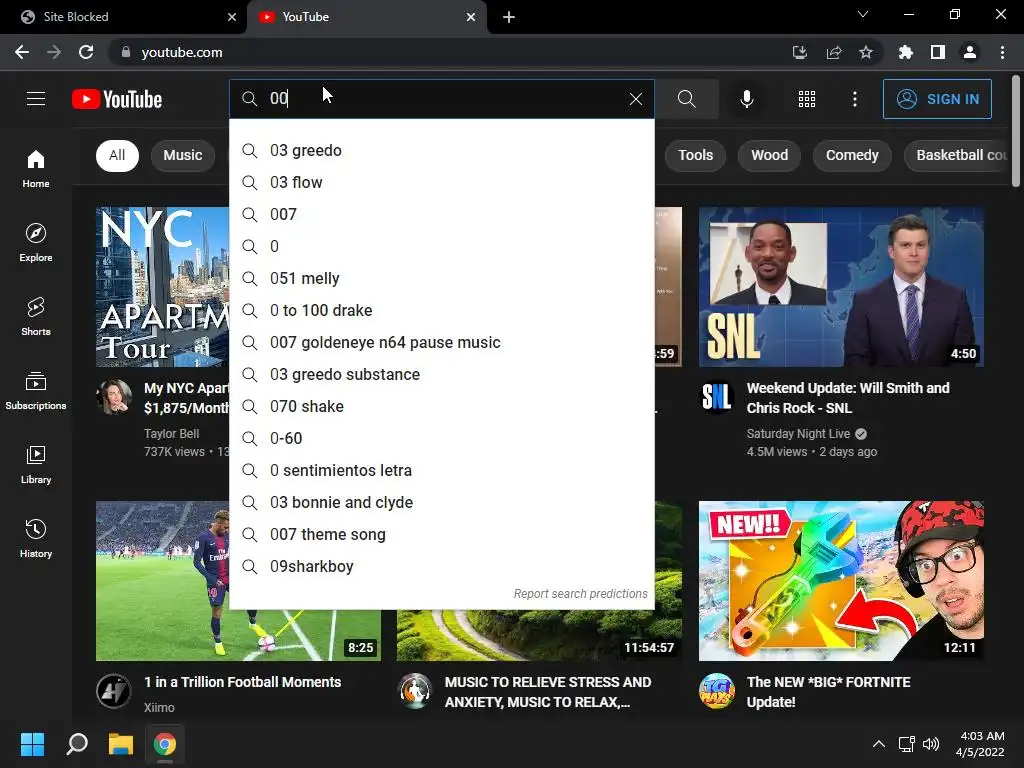Open the relaxing music video thumbnail
Image resolution: width=1024 pixels, height=768 pixels.
pyautogui.click(x=539, y=635)
